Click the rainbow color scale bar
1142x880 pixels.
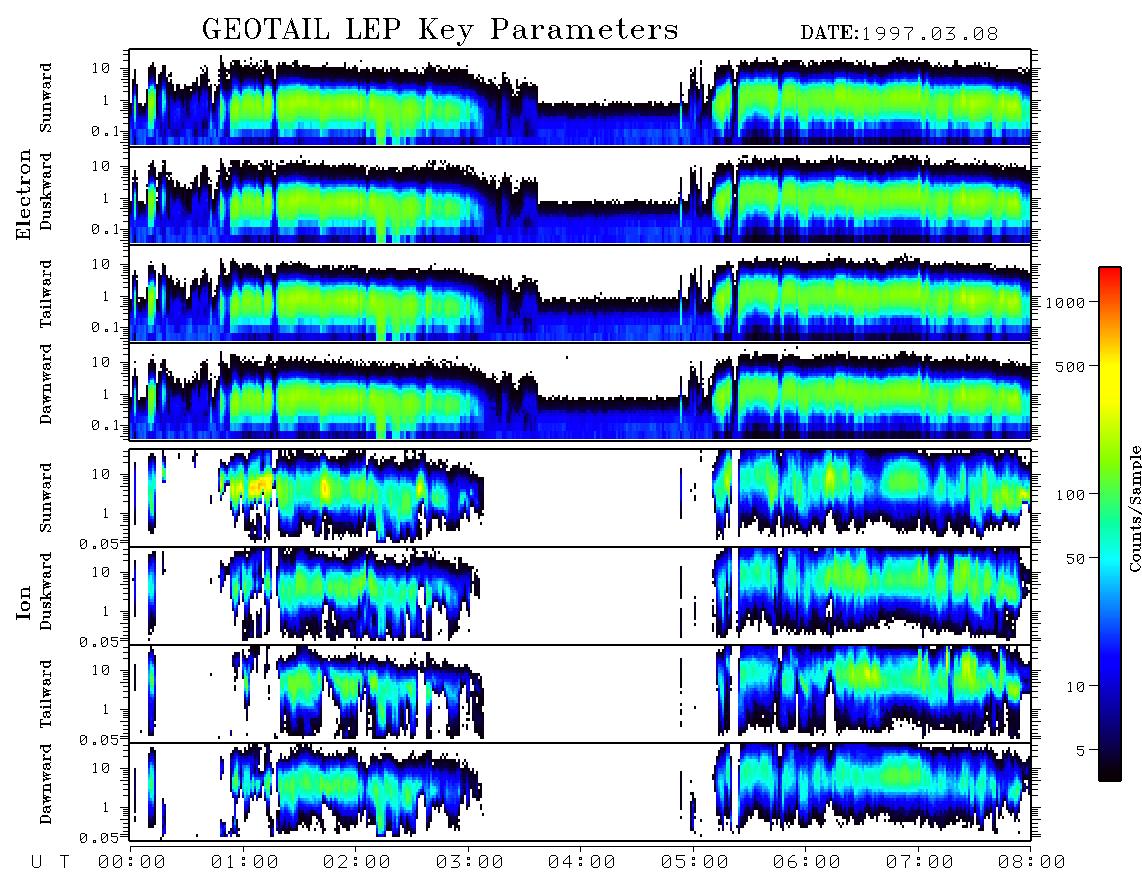coord(1109,524)
